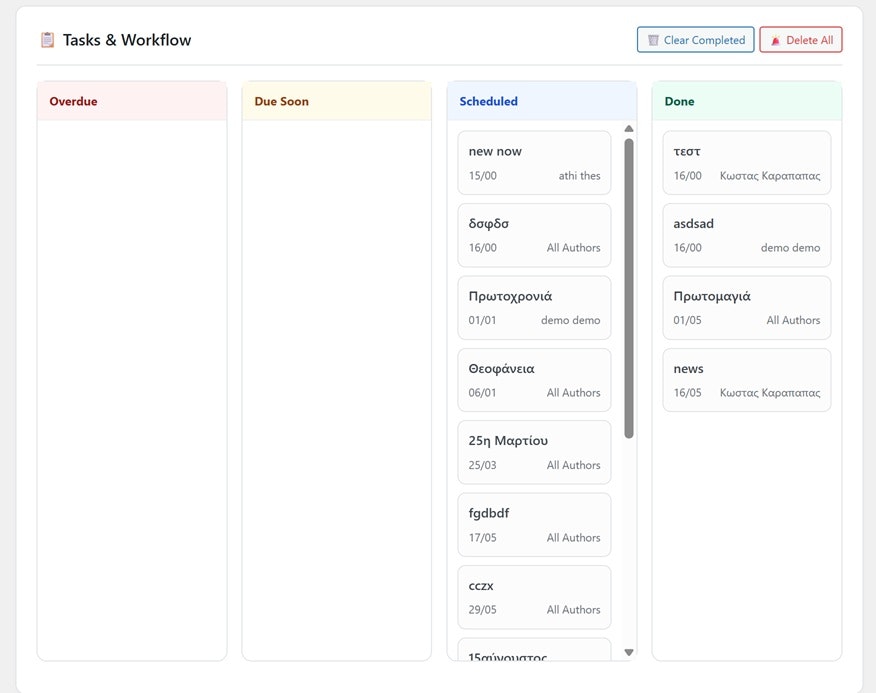This screenshot has height=693, width=876.
Task: Select the 'Πρωτοχρονιά' task card
Action: click(534, 307)
